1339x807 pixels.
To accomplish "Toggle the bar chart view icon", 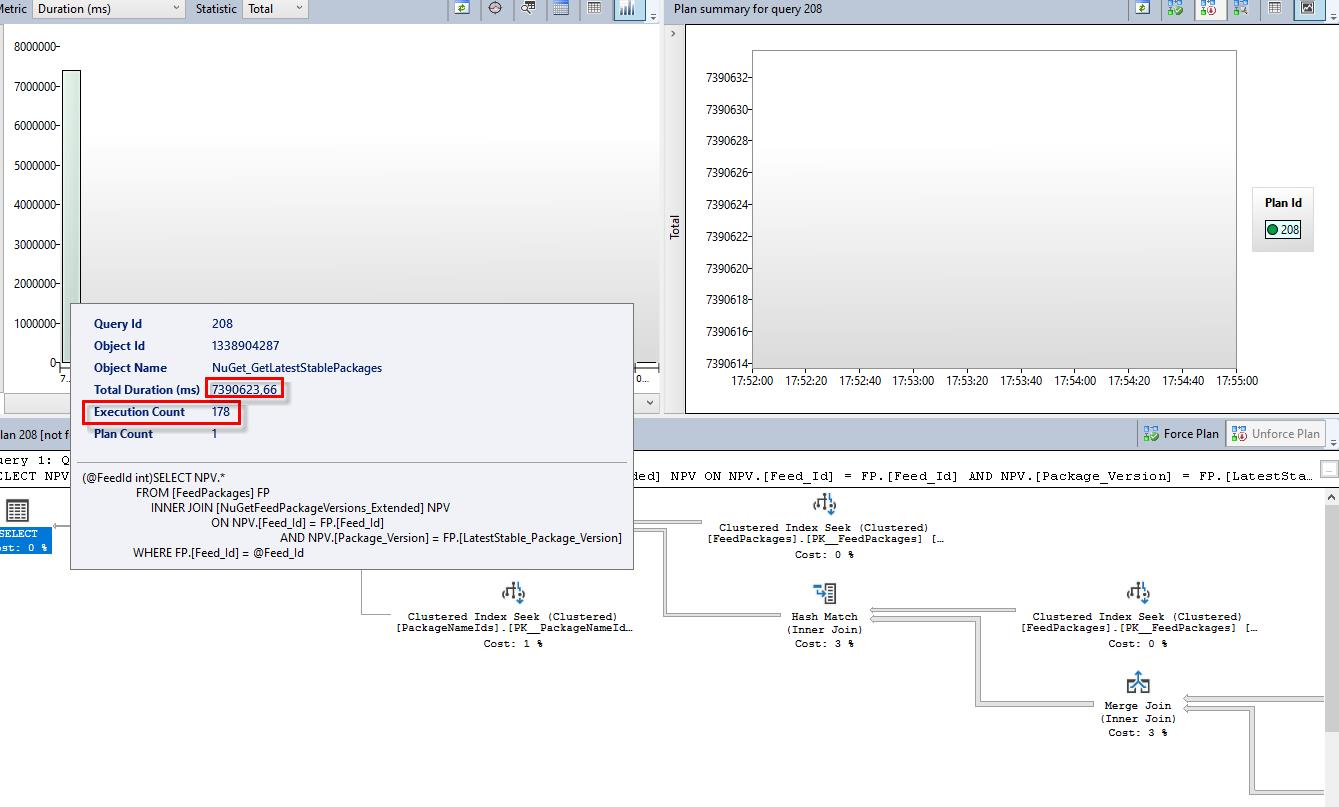I will [627, 8].
